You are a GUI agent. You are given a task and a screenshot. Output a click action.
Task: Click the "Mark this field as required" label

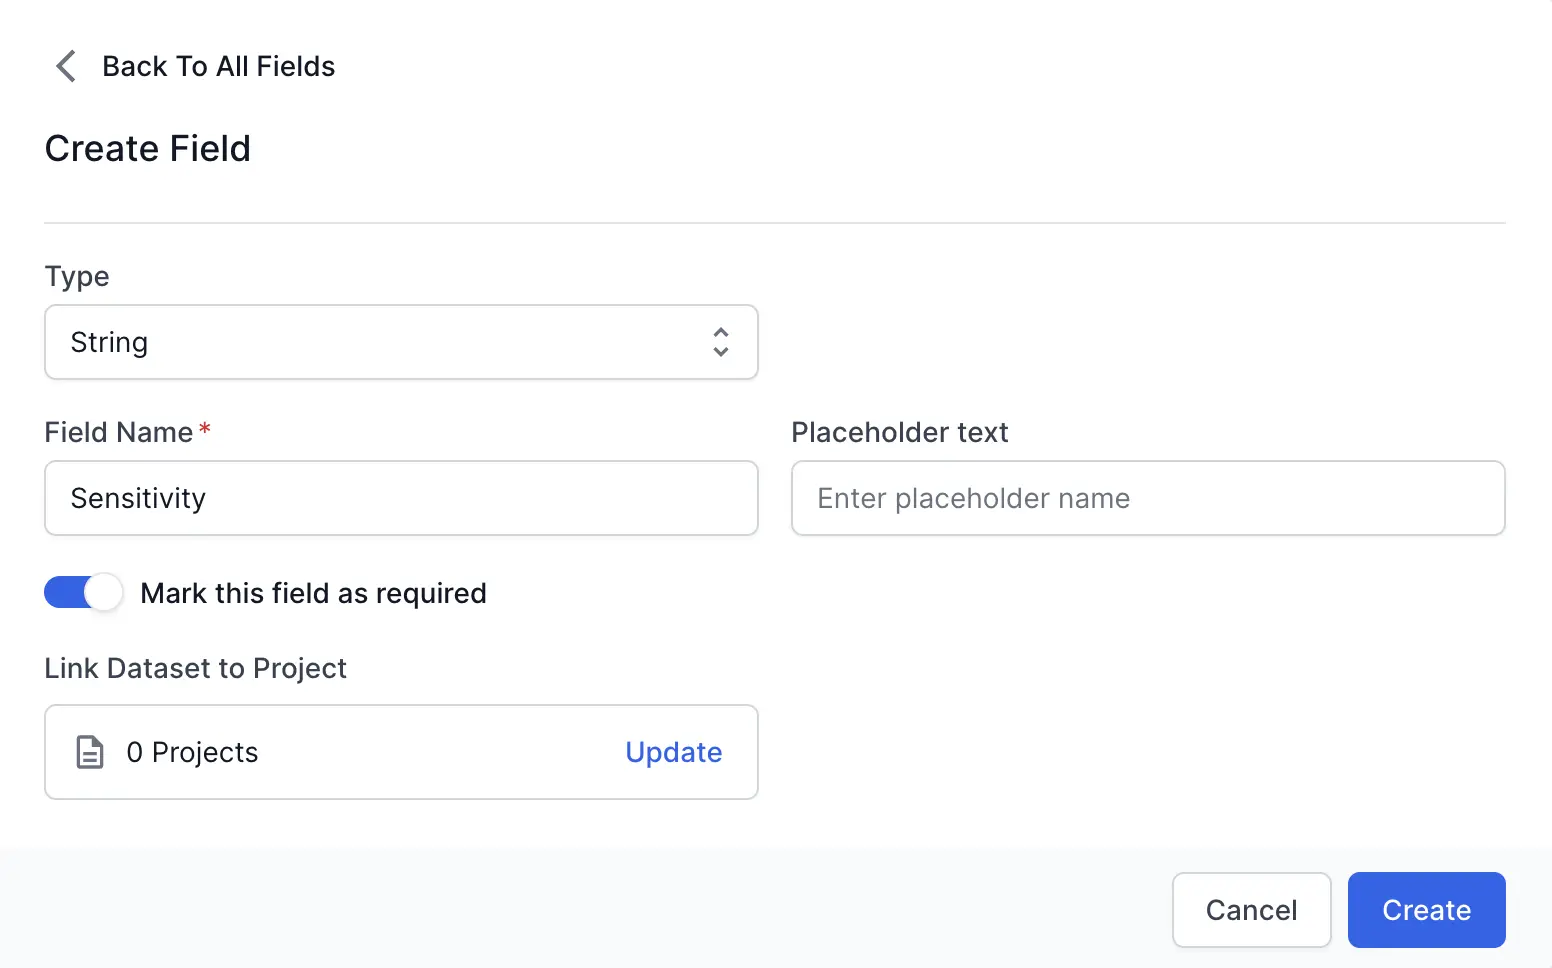(313, 593)
